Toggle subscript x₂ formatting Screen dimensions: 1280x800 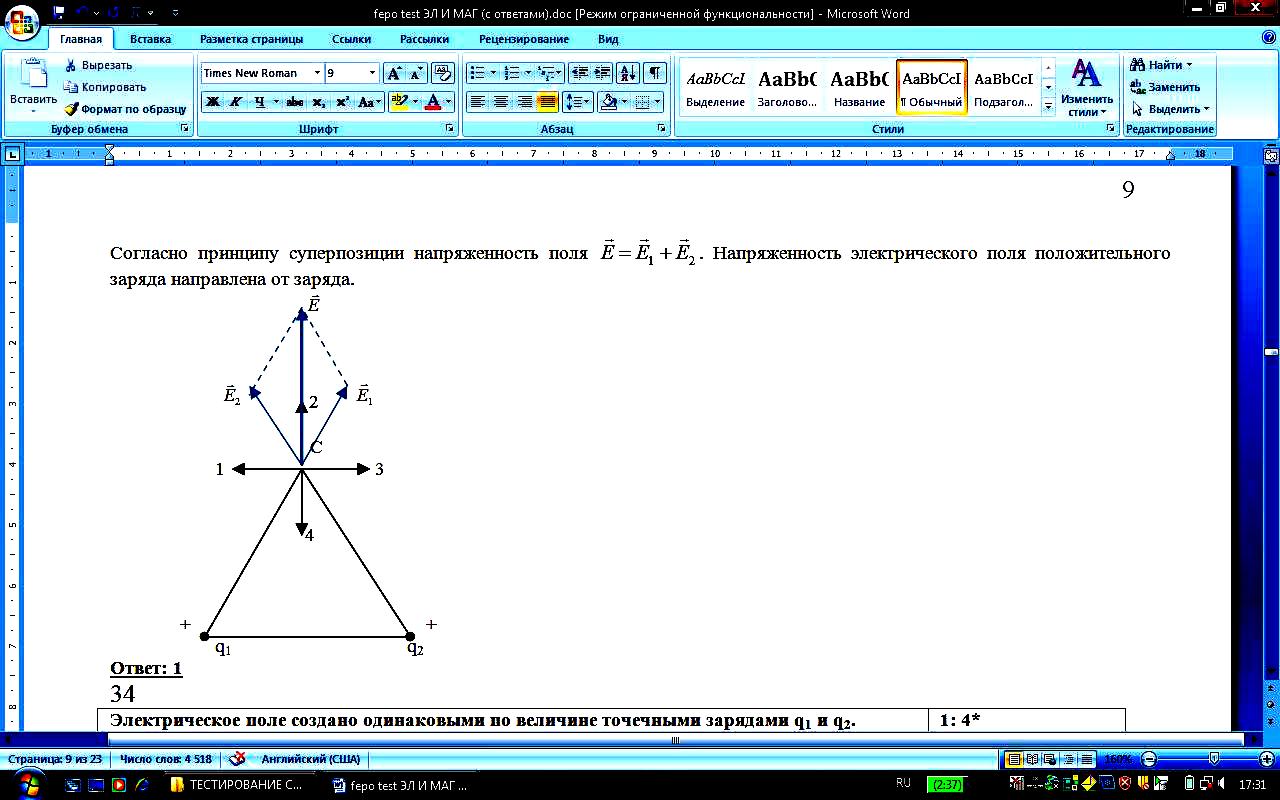(x=318, y=102)
